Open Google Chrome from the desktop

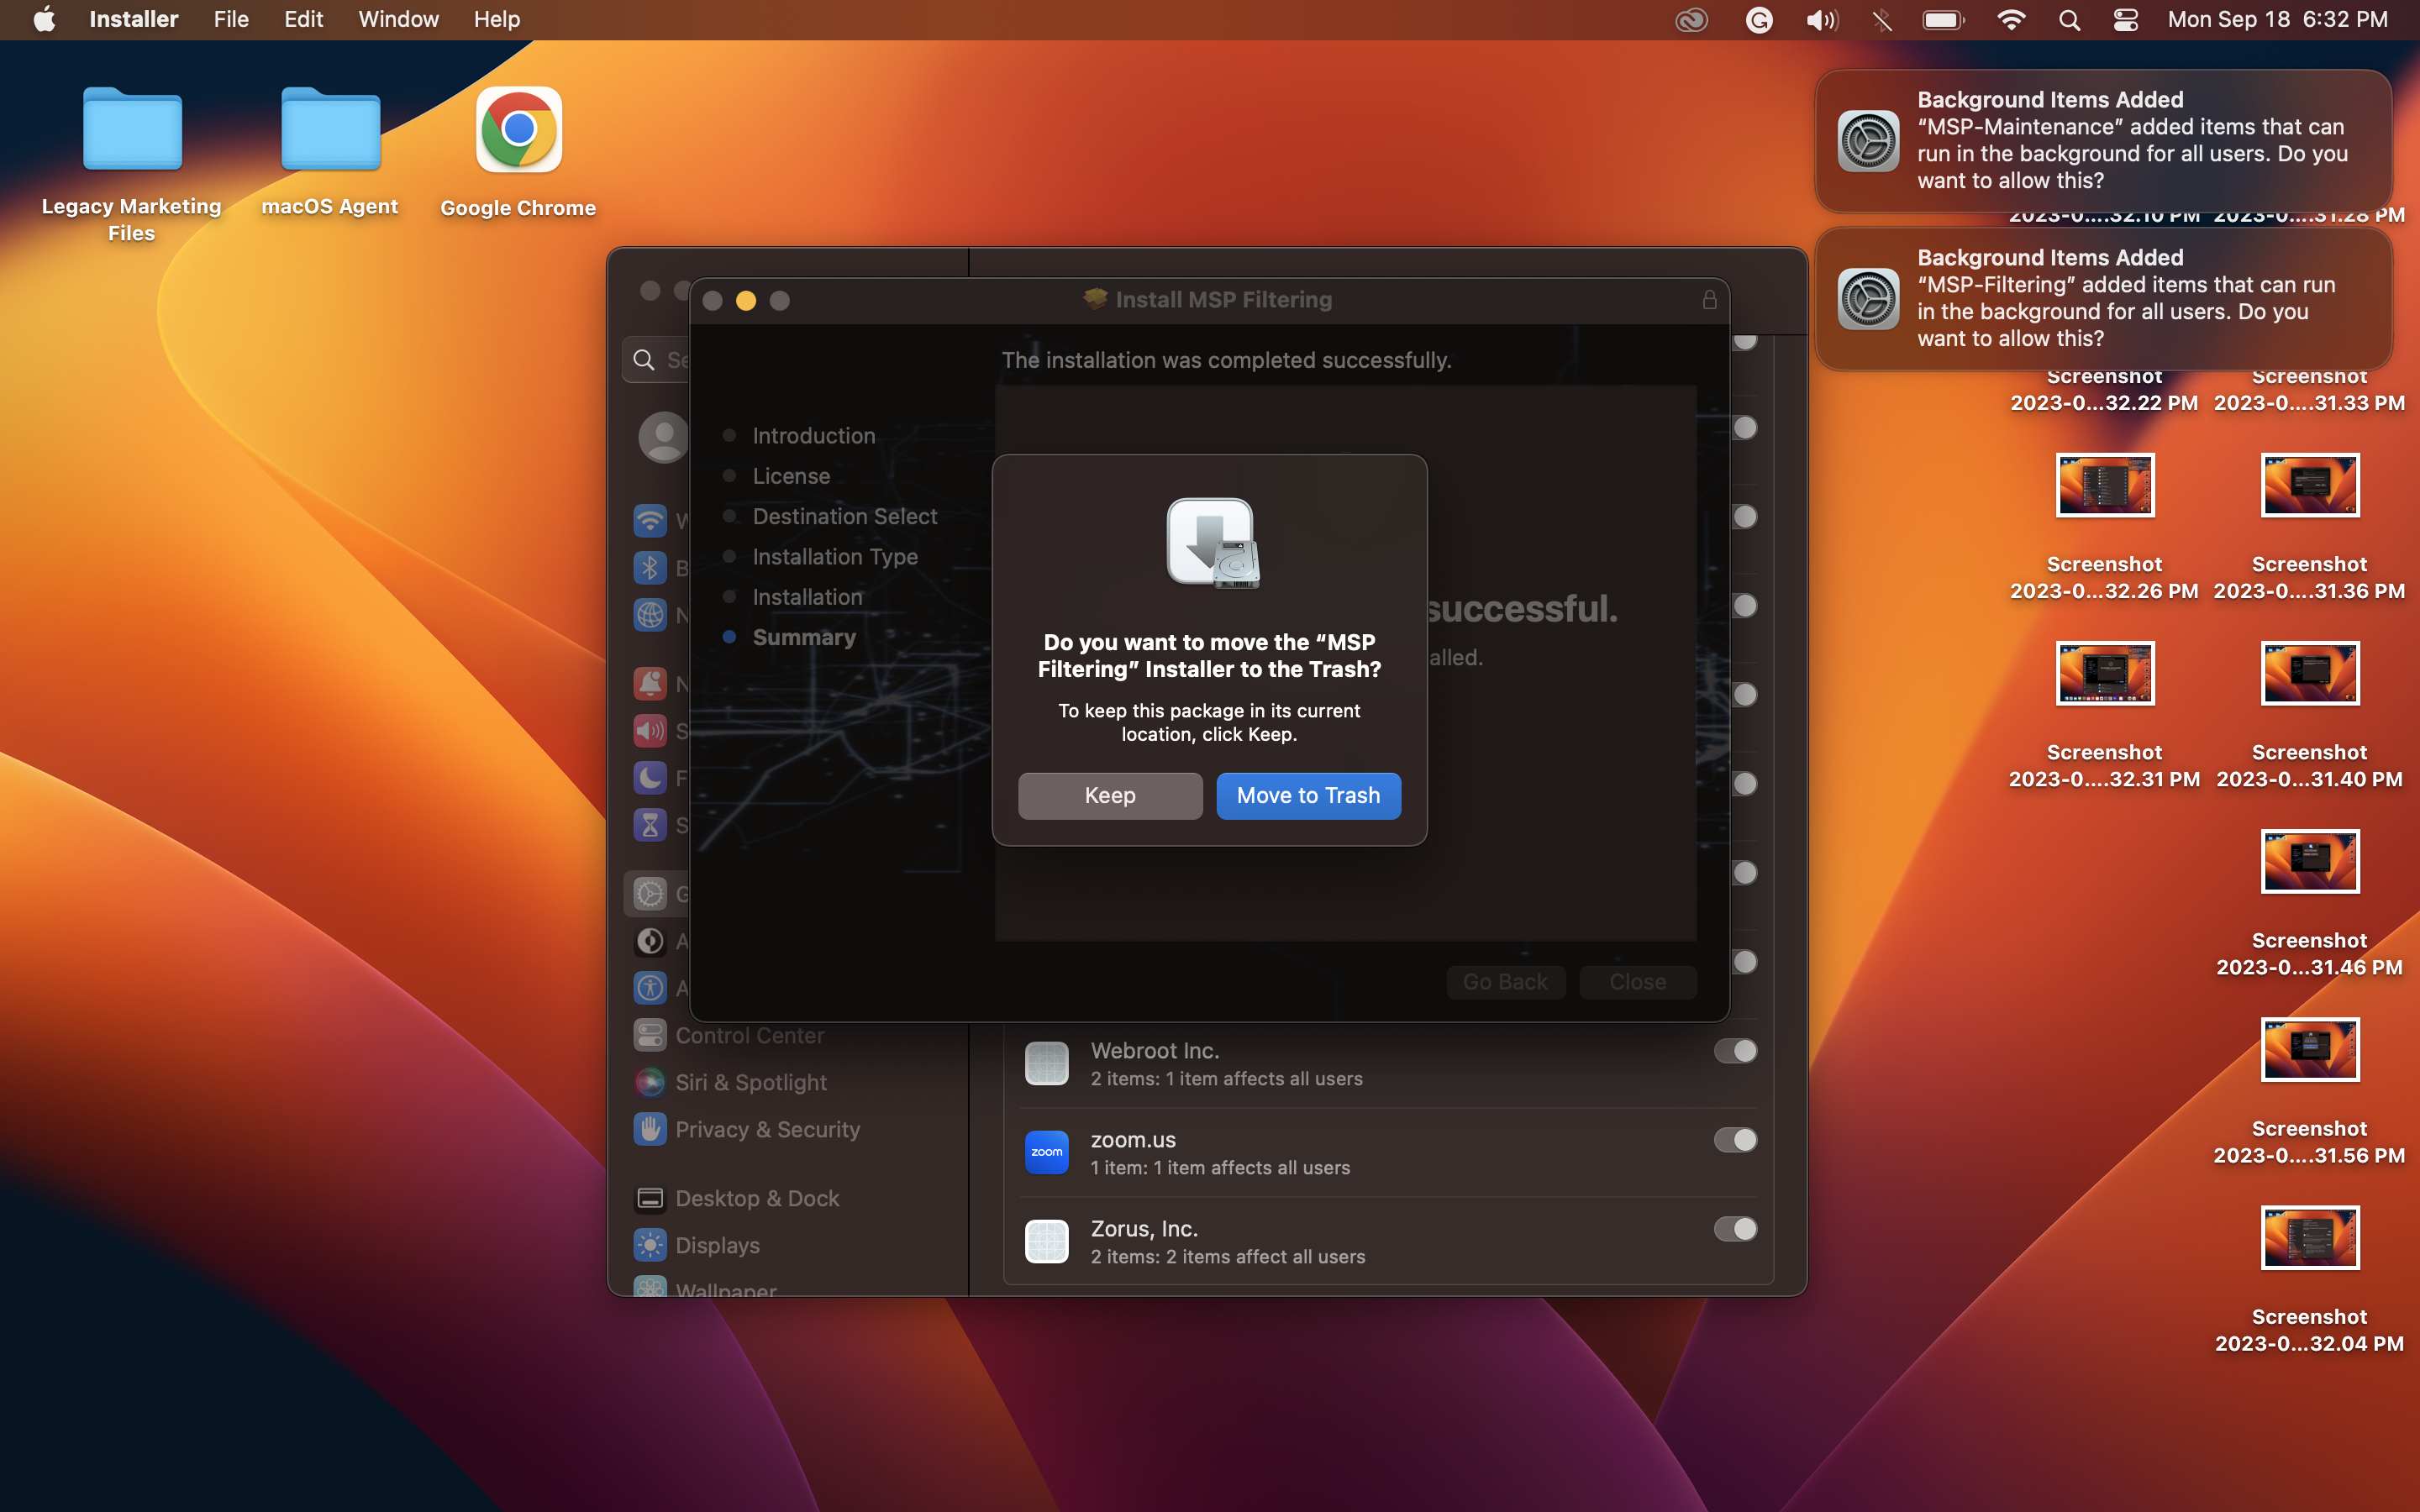coord(516,130)
